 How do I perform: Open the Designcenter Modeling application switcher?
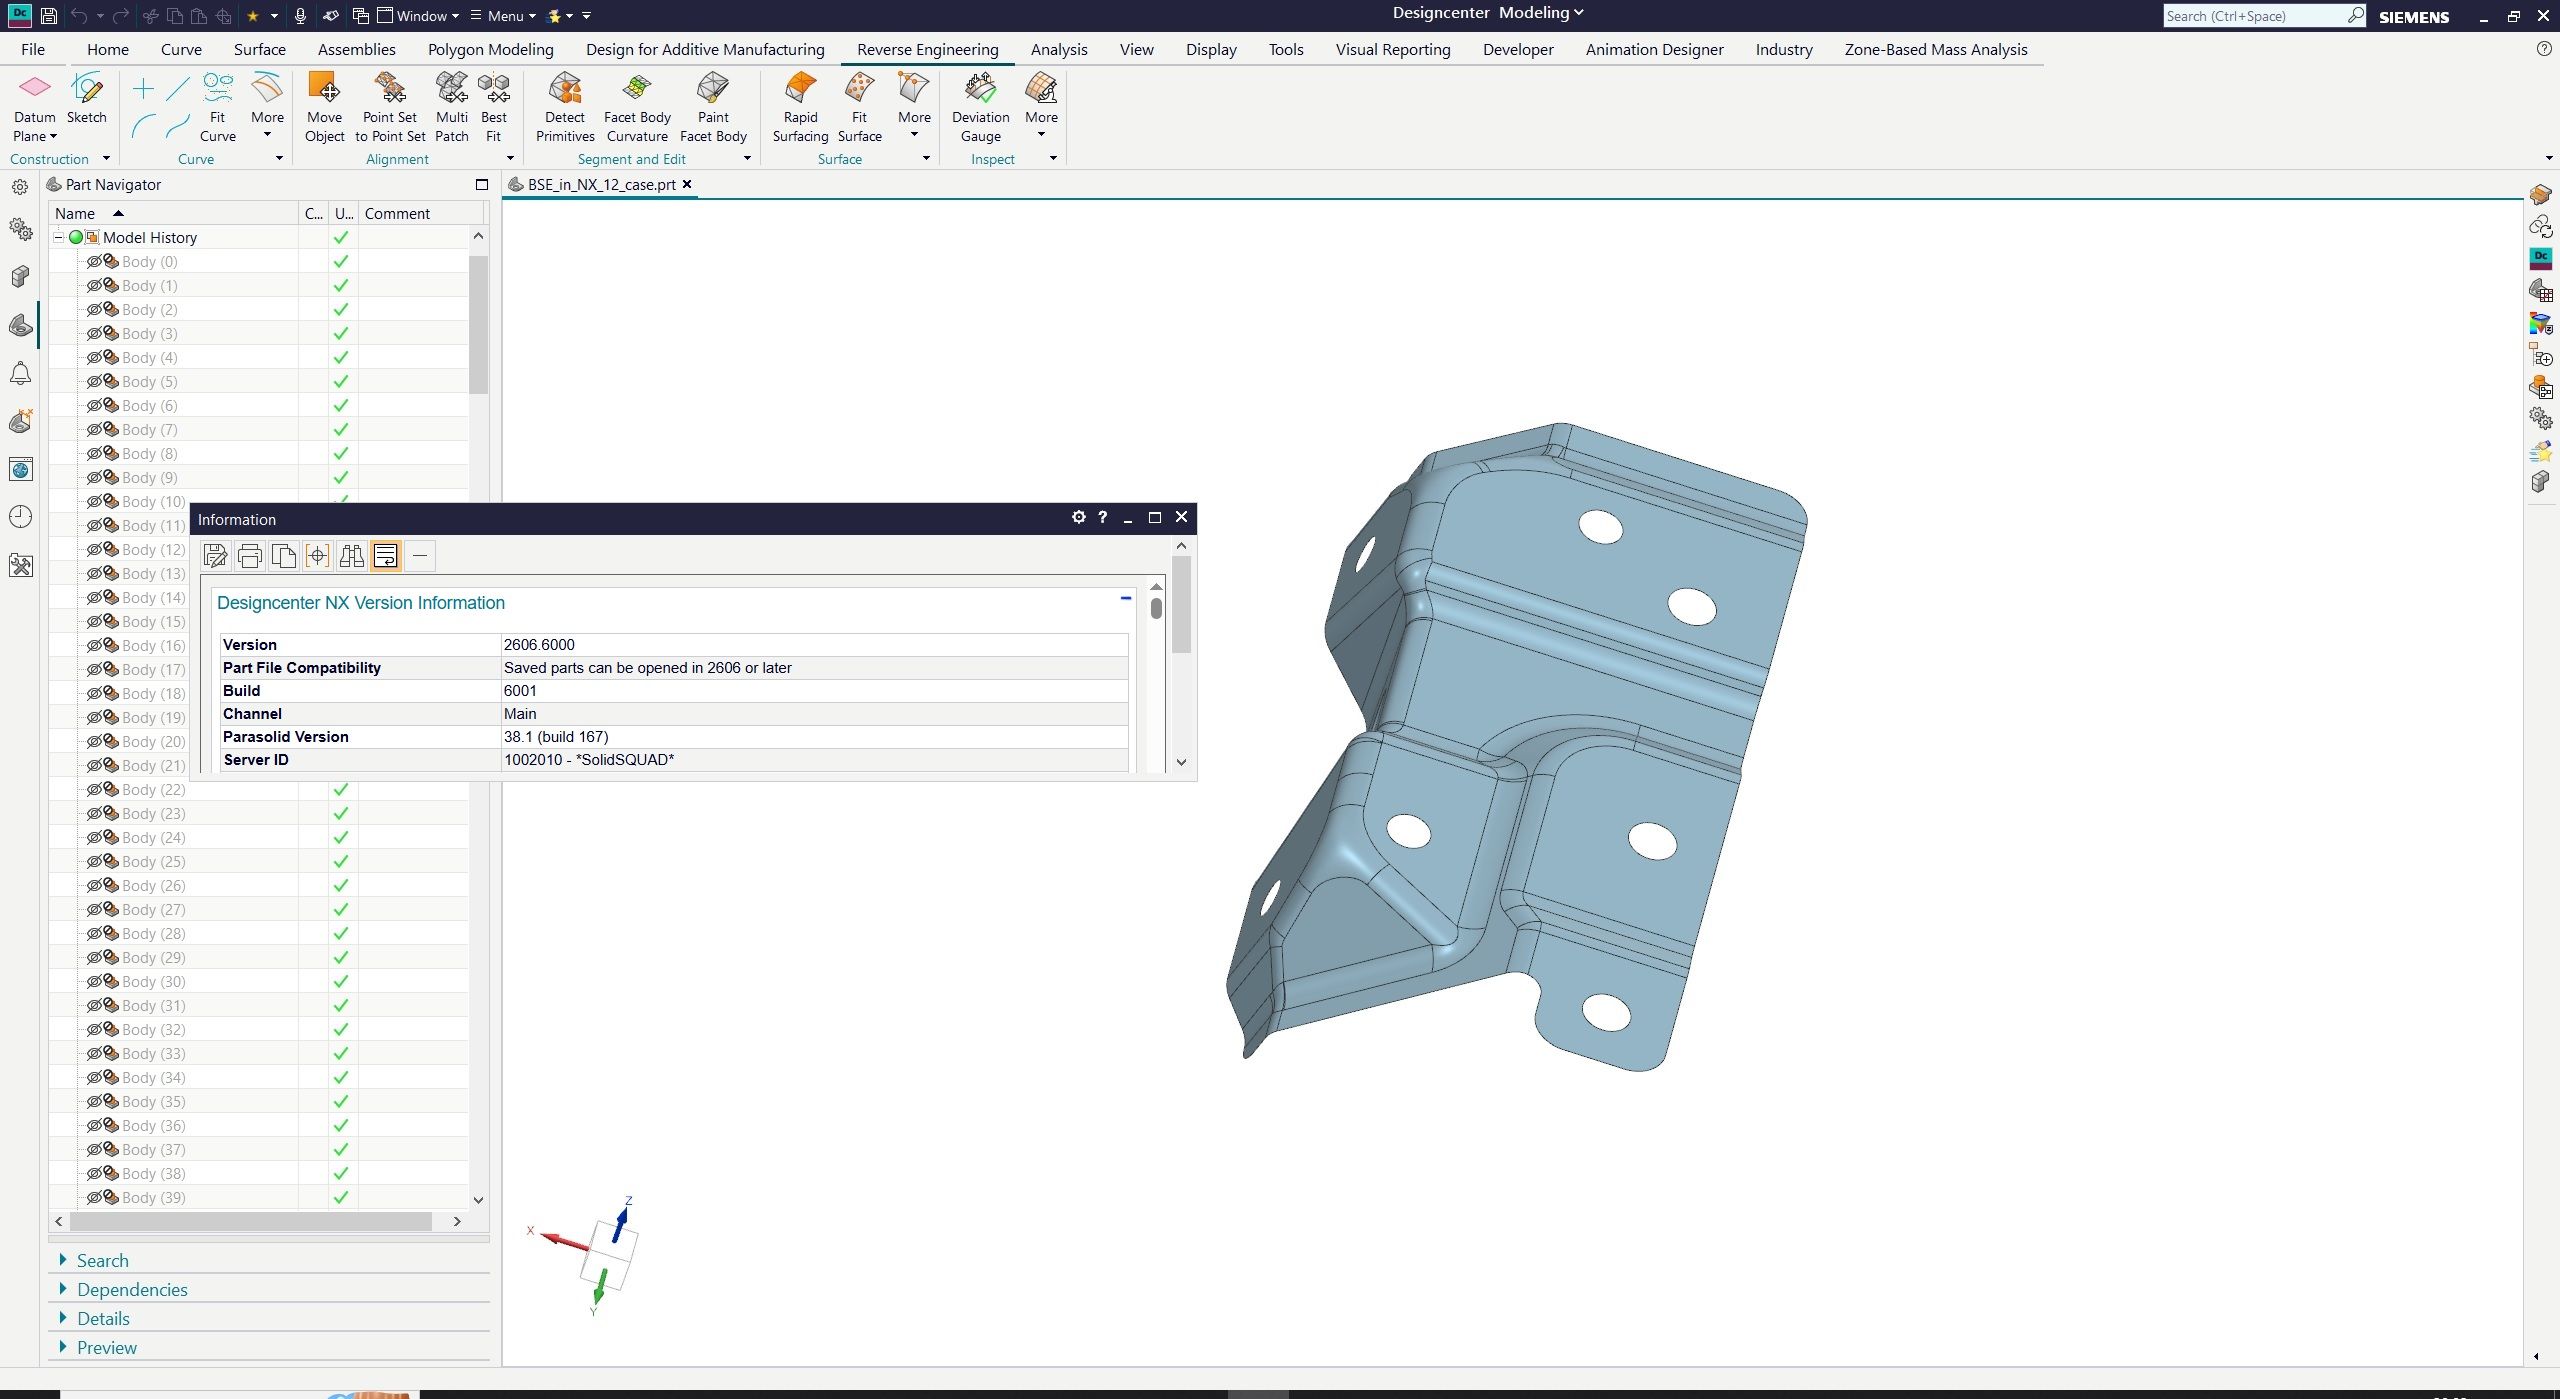pyautogui.click(x=1488, y=13)
